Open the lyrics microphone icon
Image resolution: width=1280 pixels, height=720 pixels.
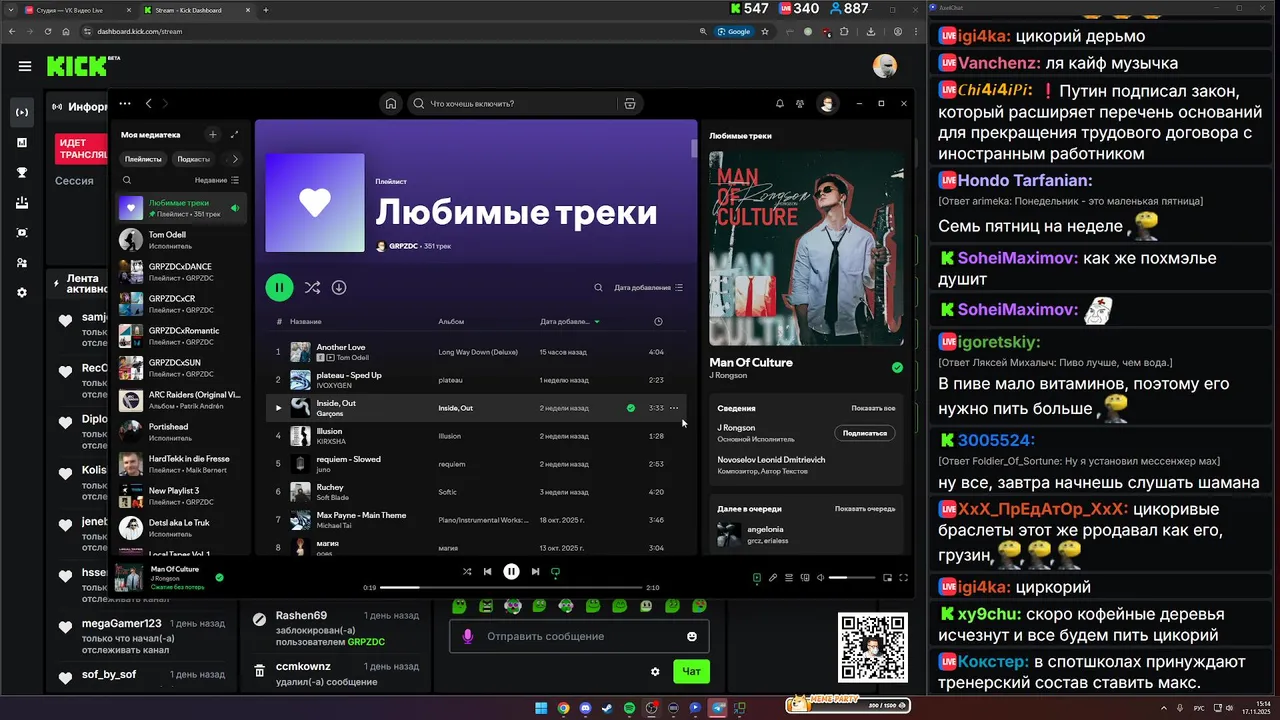[x=773, y=577]
